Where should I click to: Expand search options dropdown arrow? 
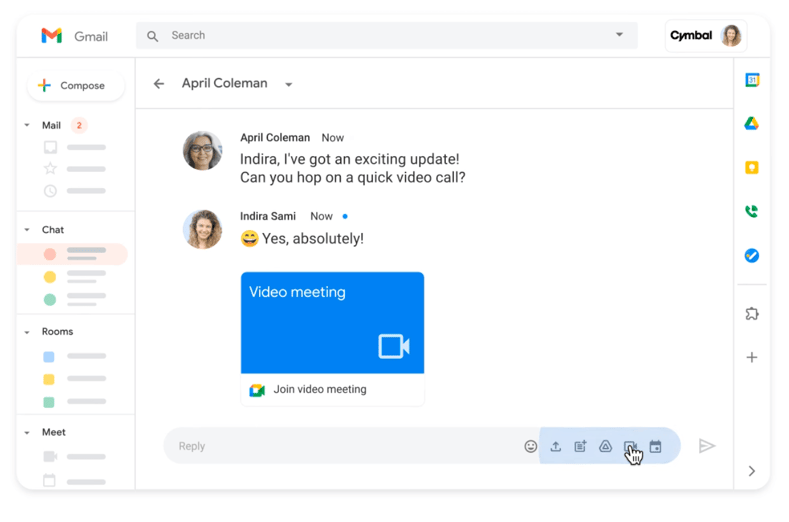coord(619,35)
